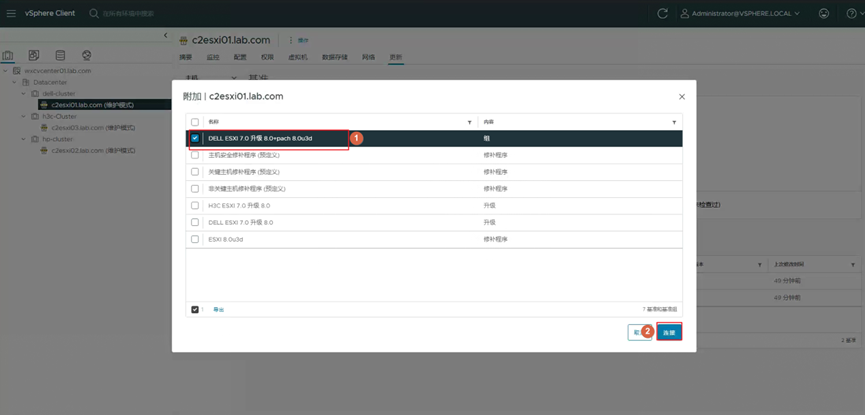Check the 非关键主机修补程序 (预定义) baseline
This screenshot has height=415, width=865.
195,189
